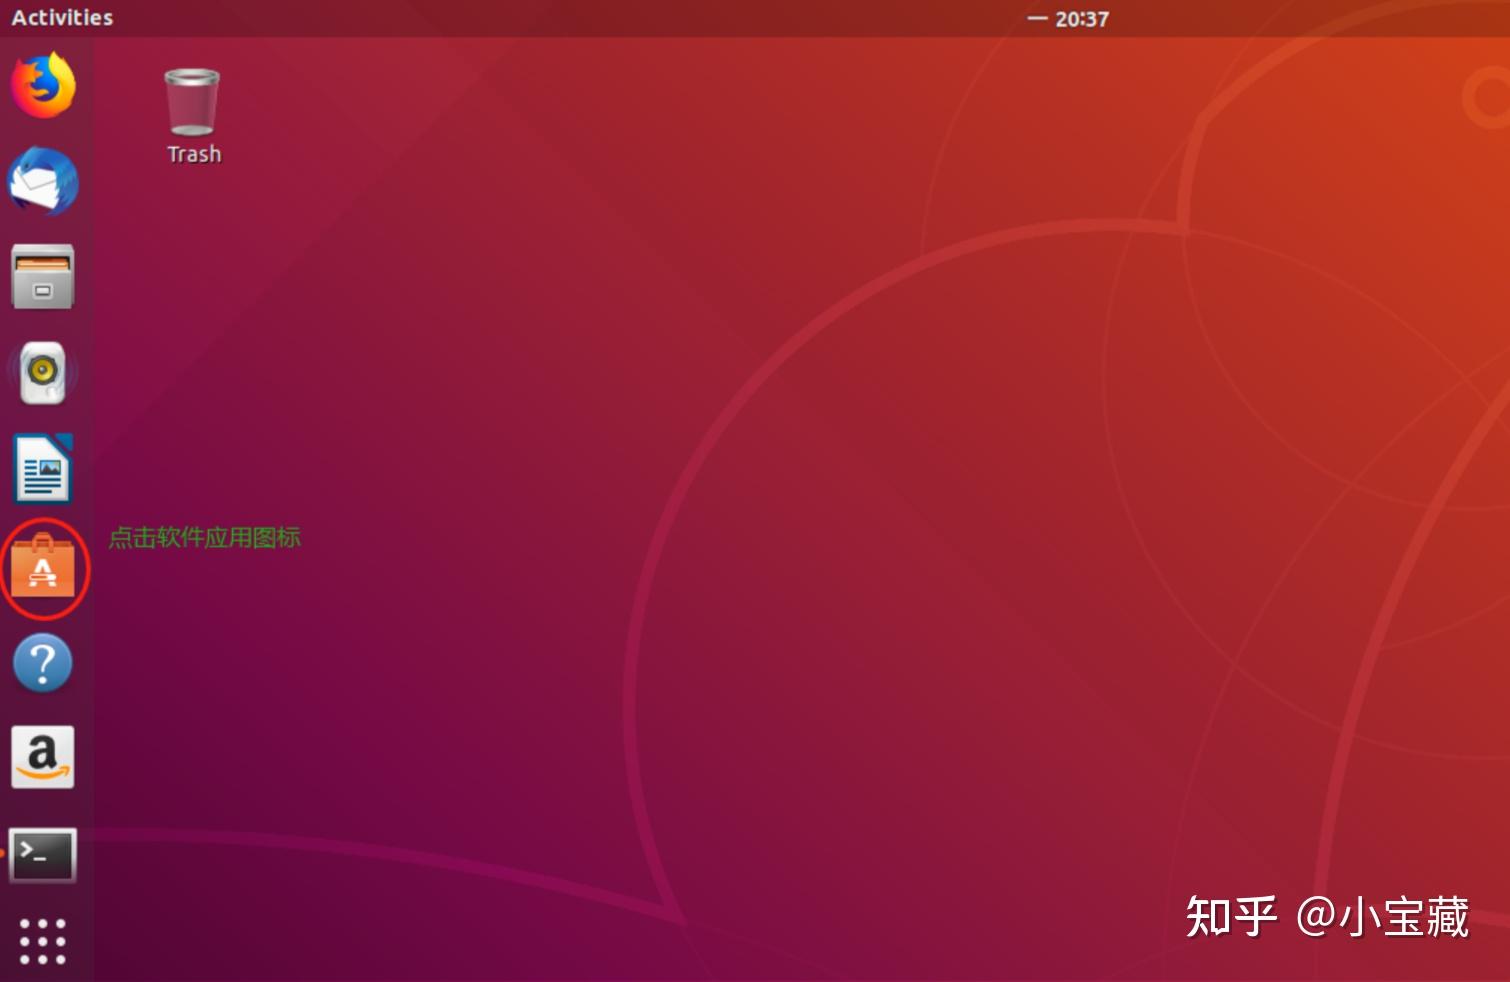Image resolution: width=1510 pixels, height=982 pixels.
Task: Start the Rhythmbox music player
Action: click(44, 372)
